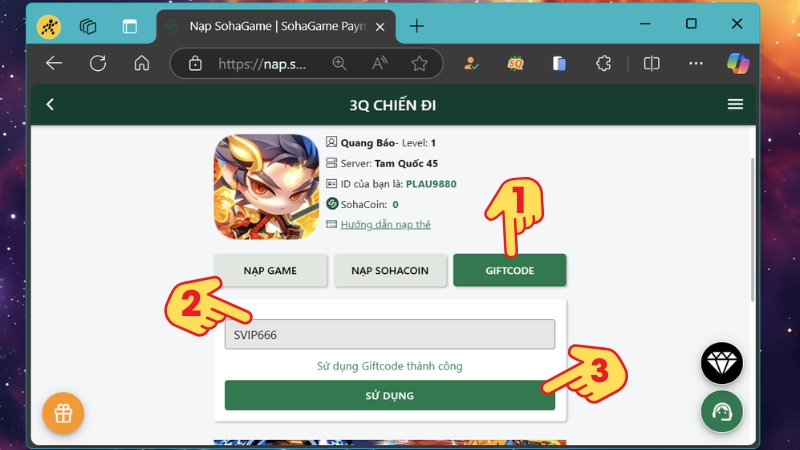This screenshot has width=800, height=450.
Task: Go back with the browser back arrow
Action: tap(54, 63)
